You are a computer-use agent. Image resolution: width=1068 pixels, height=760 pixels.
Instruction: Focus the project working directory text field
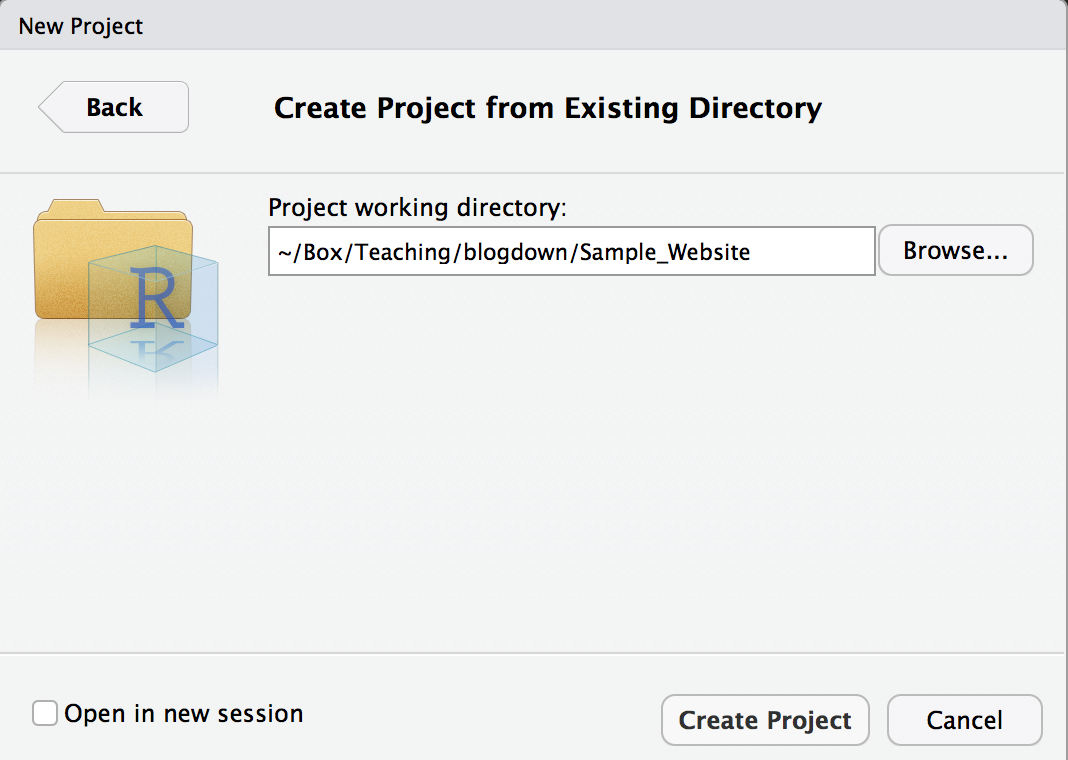pos(571,251)
